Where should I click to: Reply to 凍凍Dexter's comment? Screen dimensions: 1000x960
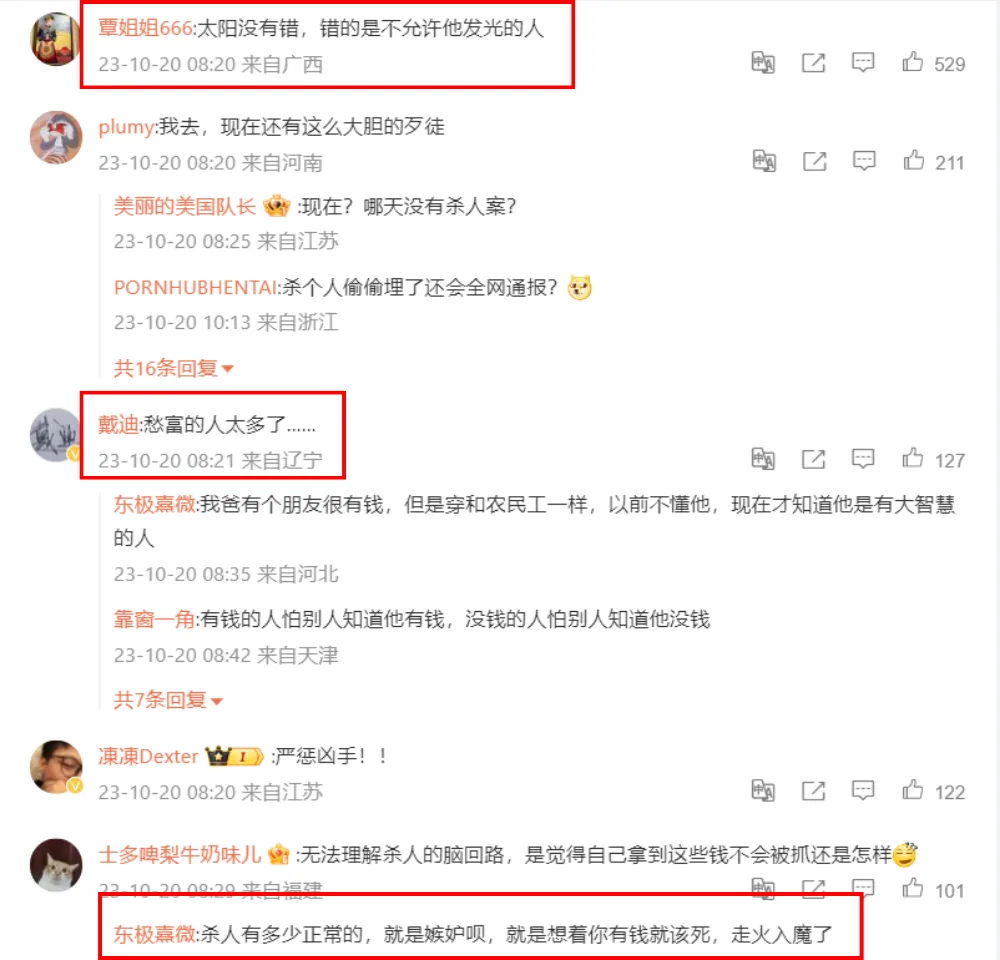863,791
